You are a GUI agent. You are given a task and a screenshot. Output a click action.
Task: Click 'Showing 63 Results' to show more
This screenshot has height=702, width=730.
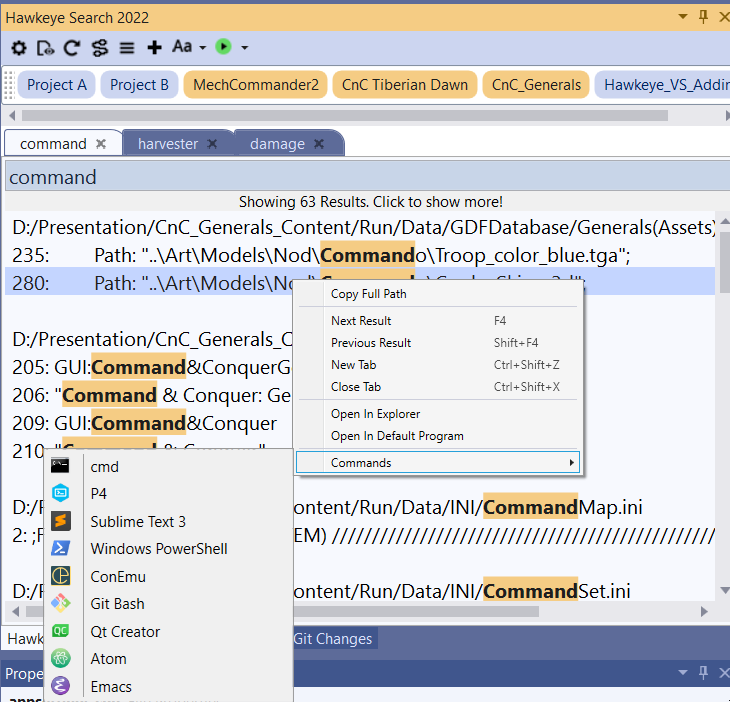coord(365,201)
